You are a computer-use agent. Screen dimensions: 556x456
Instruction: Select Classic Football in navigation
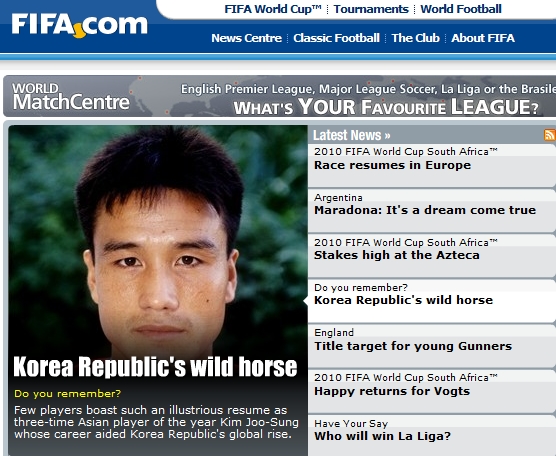tap(337, 38)
